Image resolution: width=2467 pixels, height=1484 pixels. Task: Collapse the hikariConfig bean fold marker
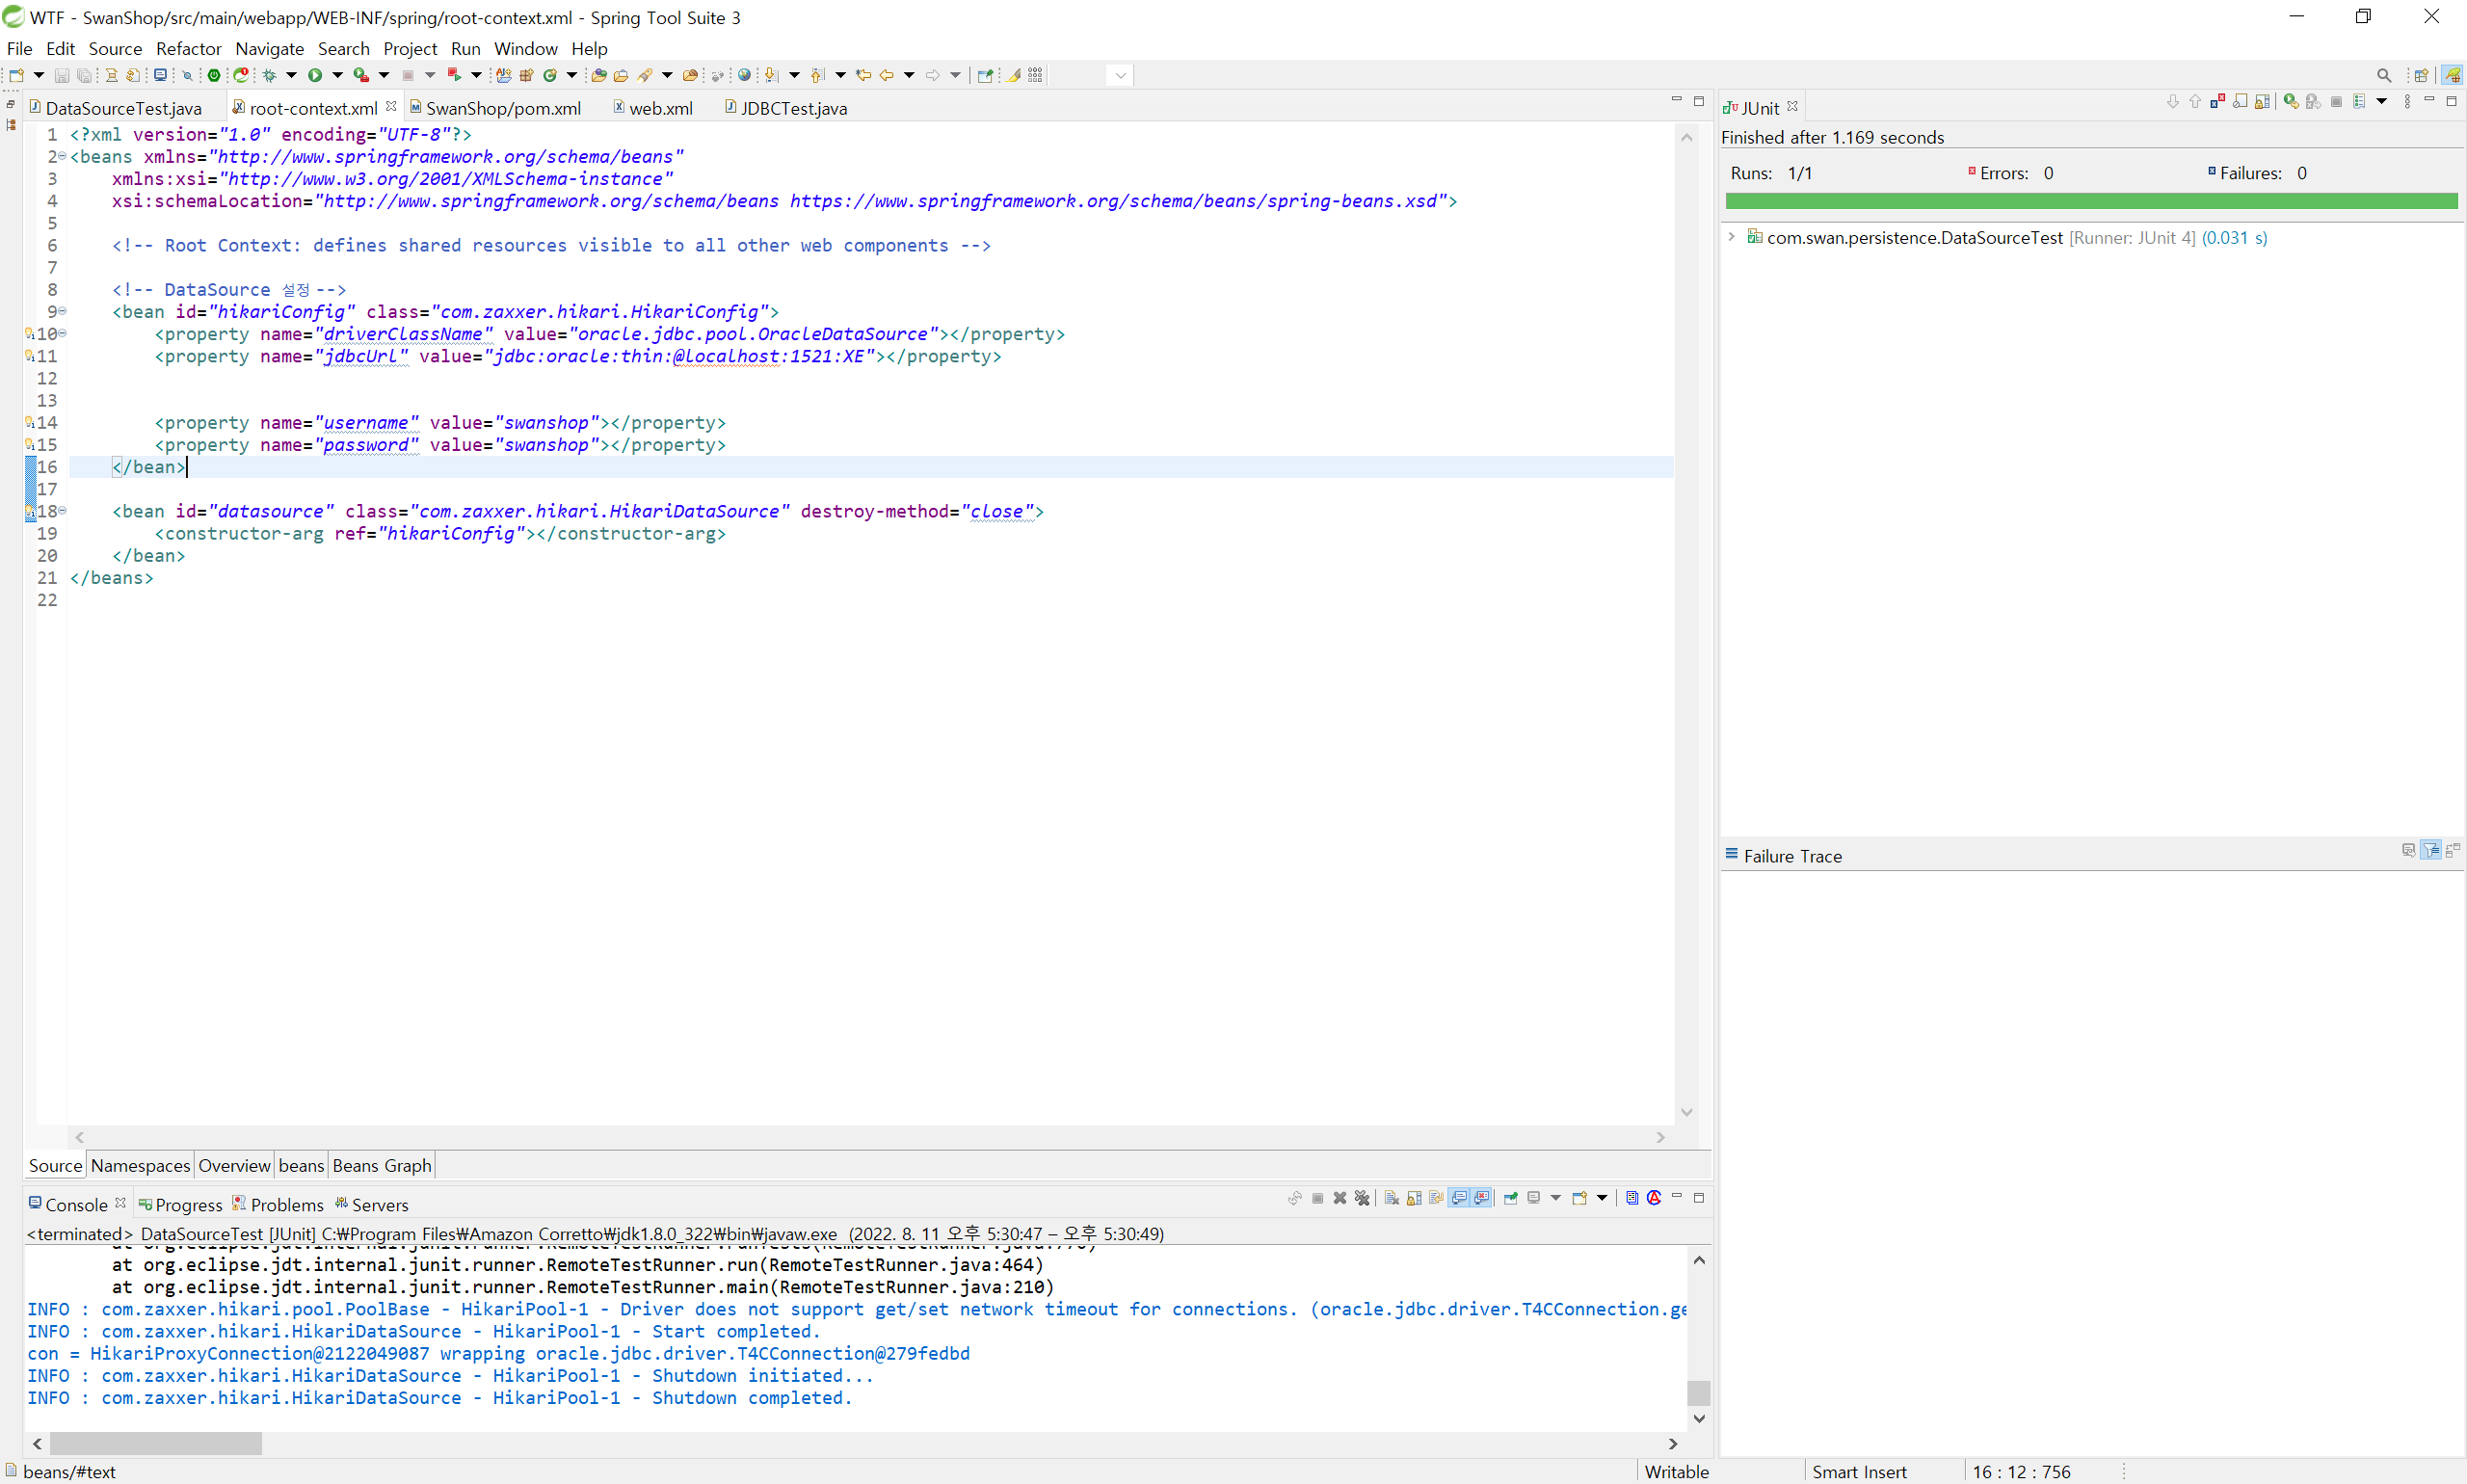(62, 311)
